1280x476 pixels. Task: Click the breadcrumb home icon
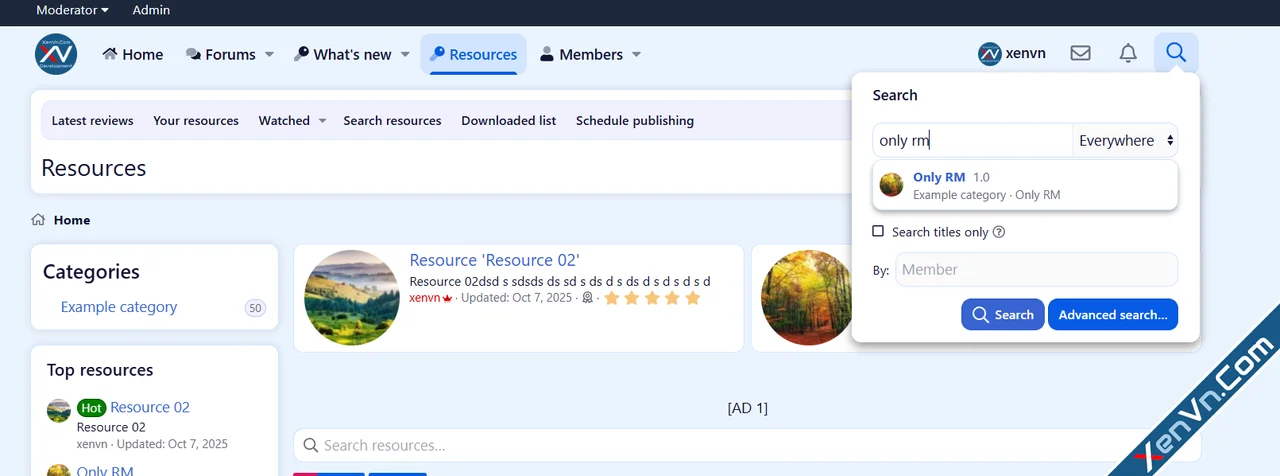coord(38,220)
